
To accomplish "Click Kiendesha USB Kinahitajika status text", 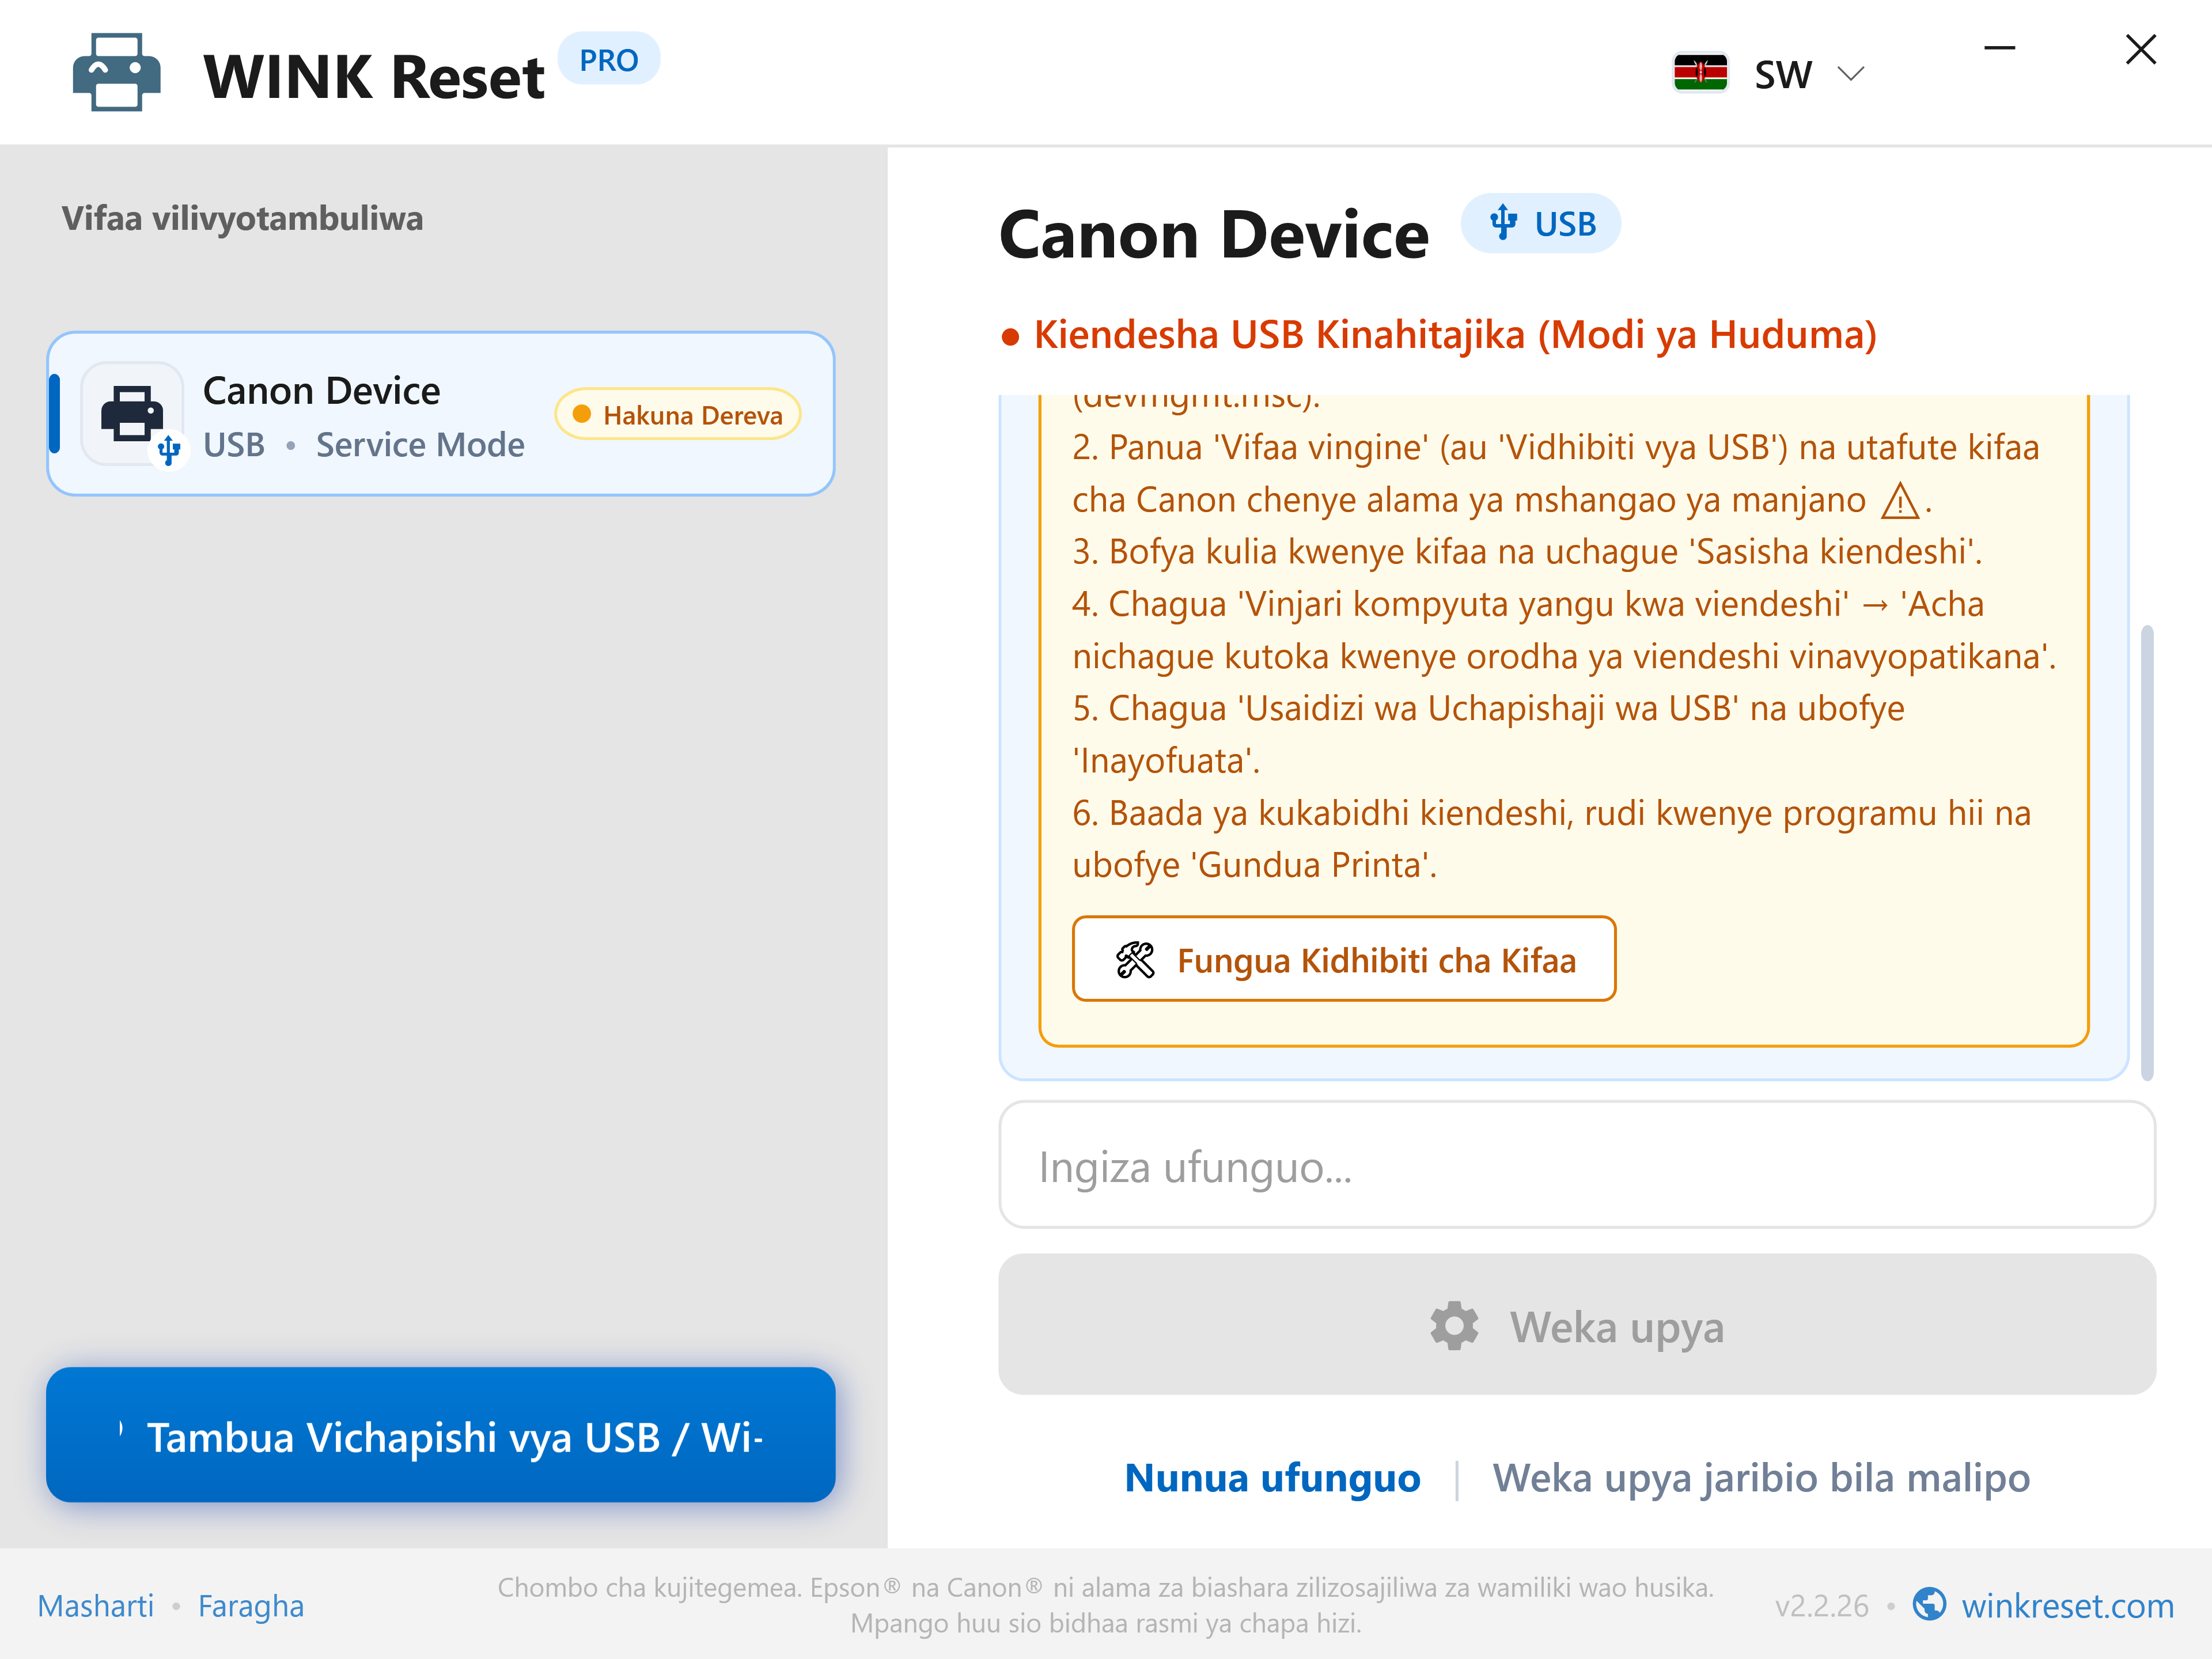I will click(1455, 335).
